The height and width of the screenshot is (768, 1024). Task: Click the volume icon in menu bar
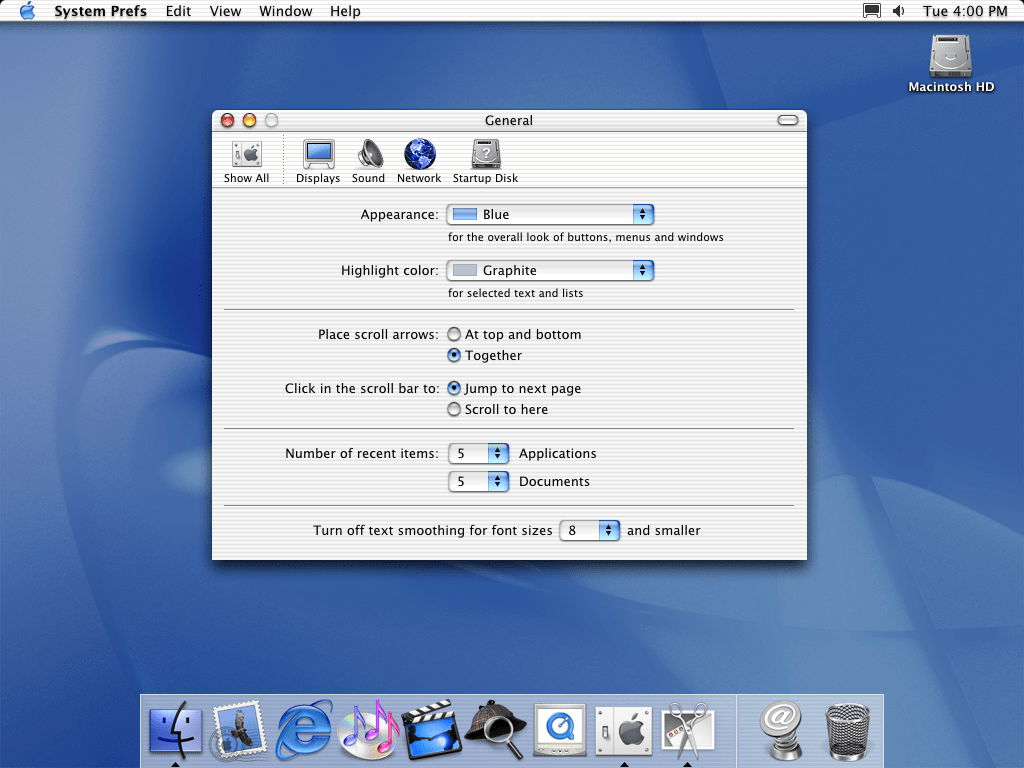coord(898,11)
